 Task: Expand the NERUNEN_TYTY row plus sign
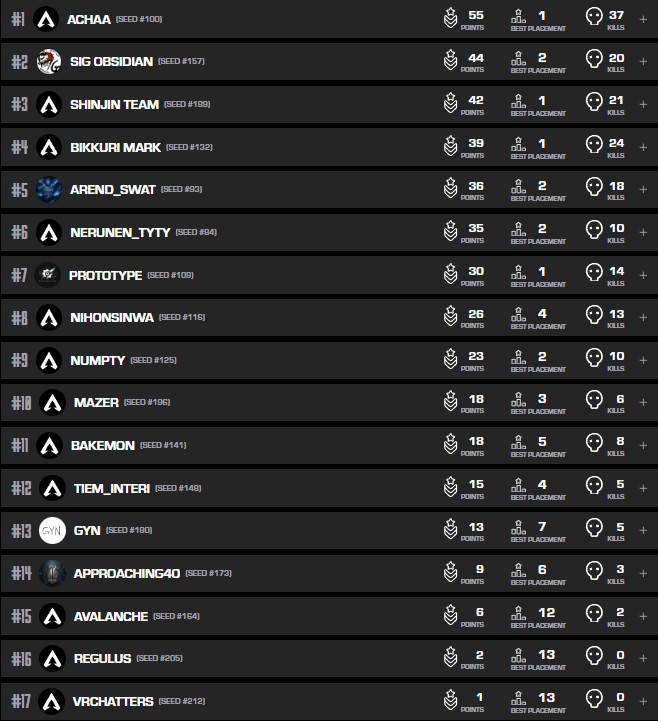click(x=643, y=232)
